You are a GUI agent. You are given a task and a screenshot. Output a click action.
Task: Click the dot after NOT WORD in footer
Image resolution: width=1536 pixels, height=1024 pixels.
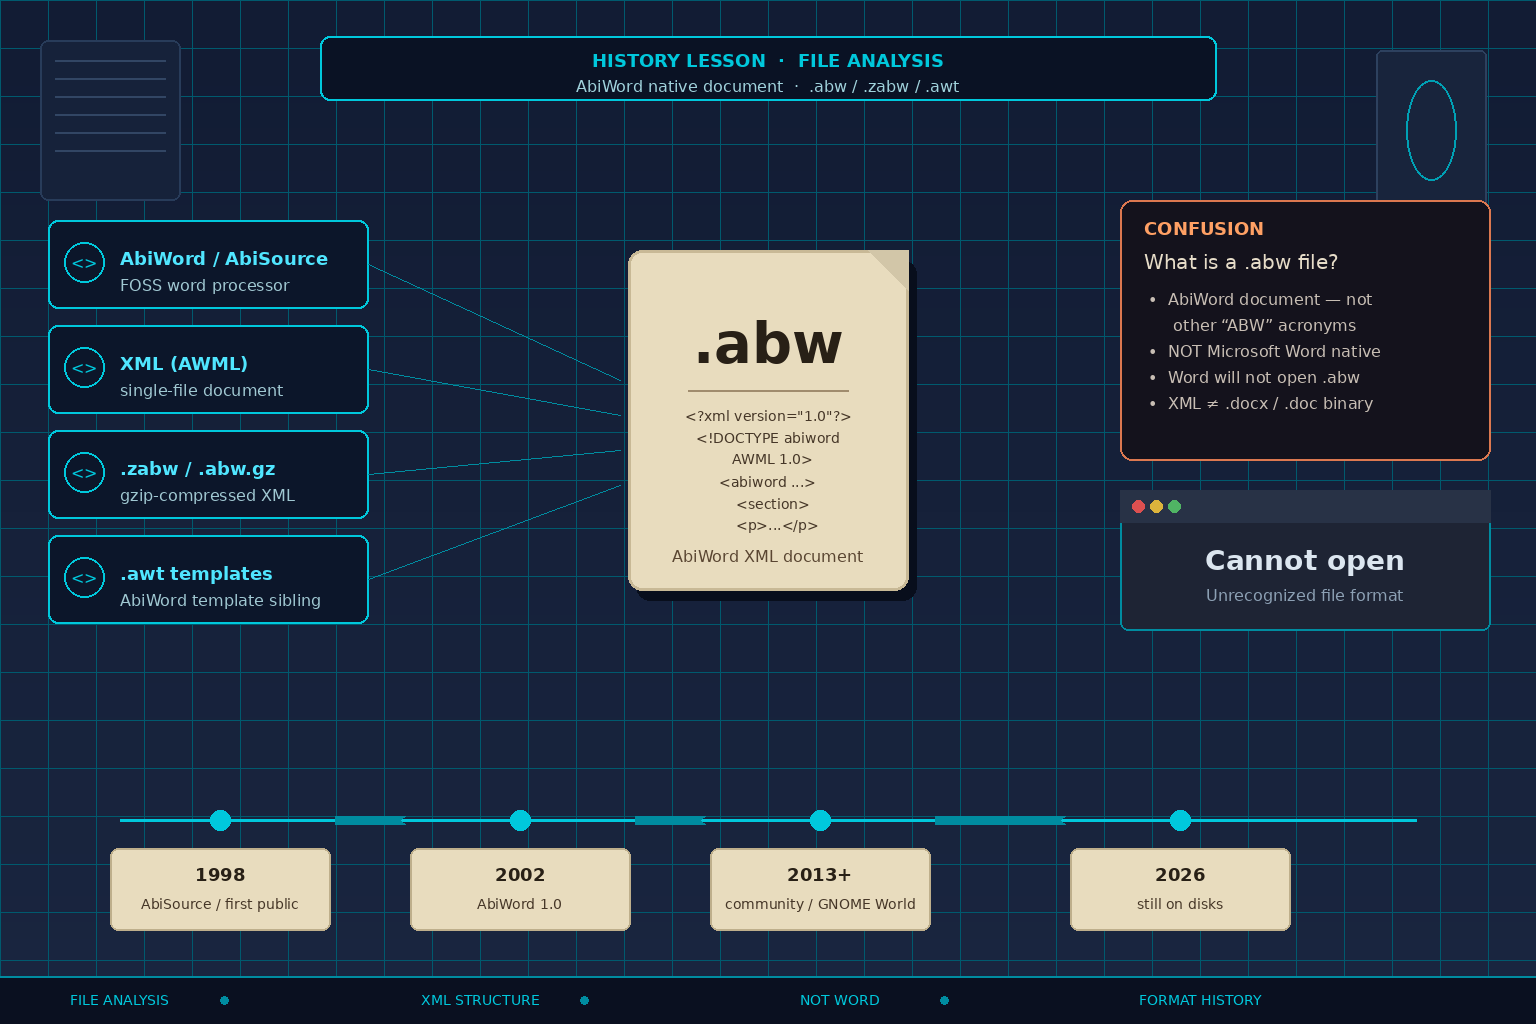point(944,1000)
